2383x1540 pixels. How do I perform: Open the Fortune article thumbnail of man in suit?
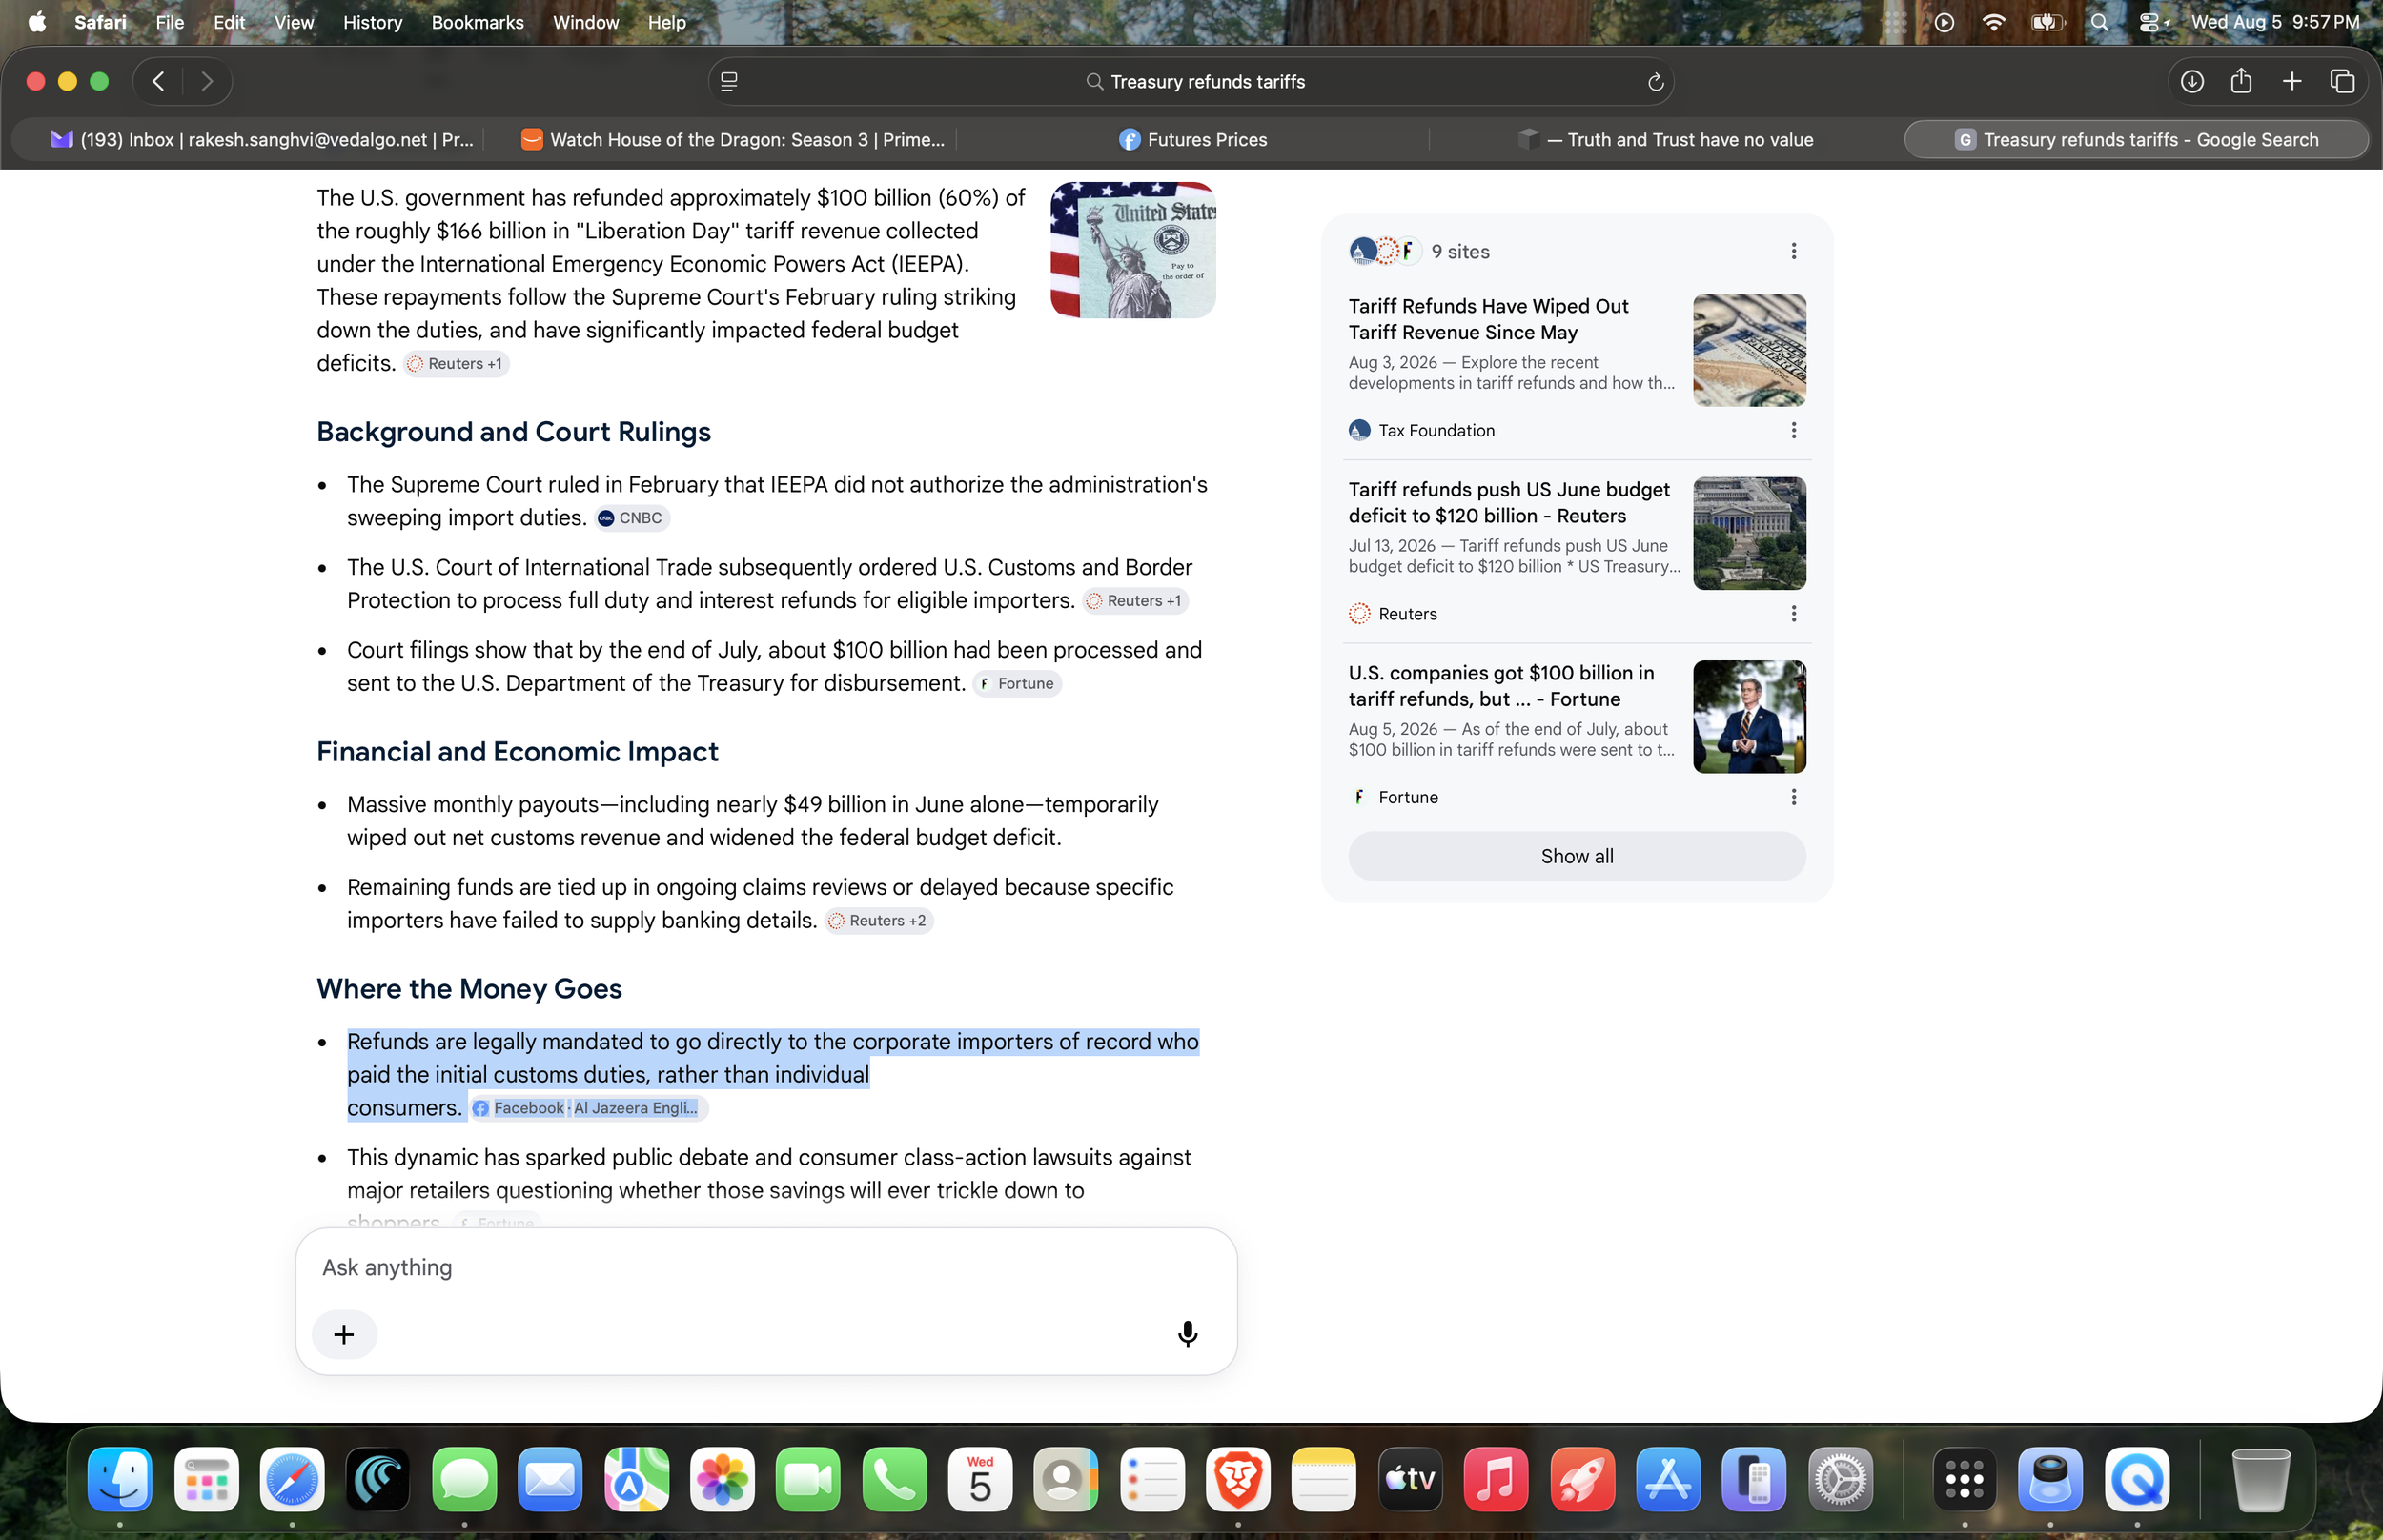pyautogui.click(x=1749, y=717)
